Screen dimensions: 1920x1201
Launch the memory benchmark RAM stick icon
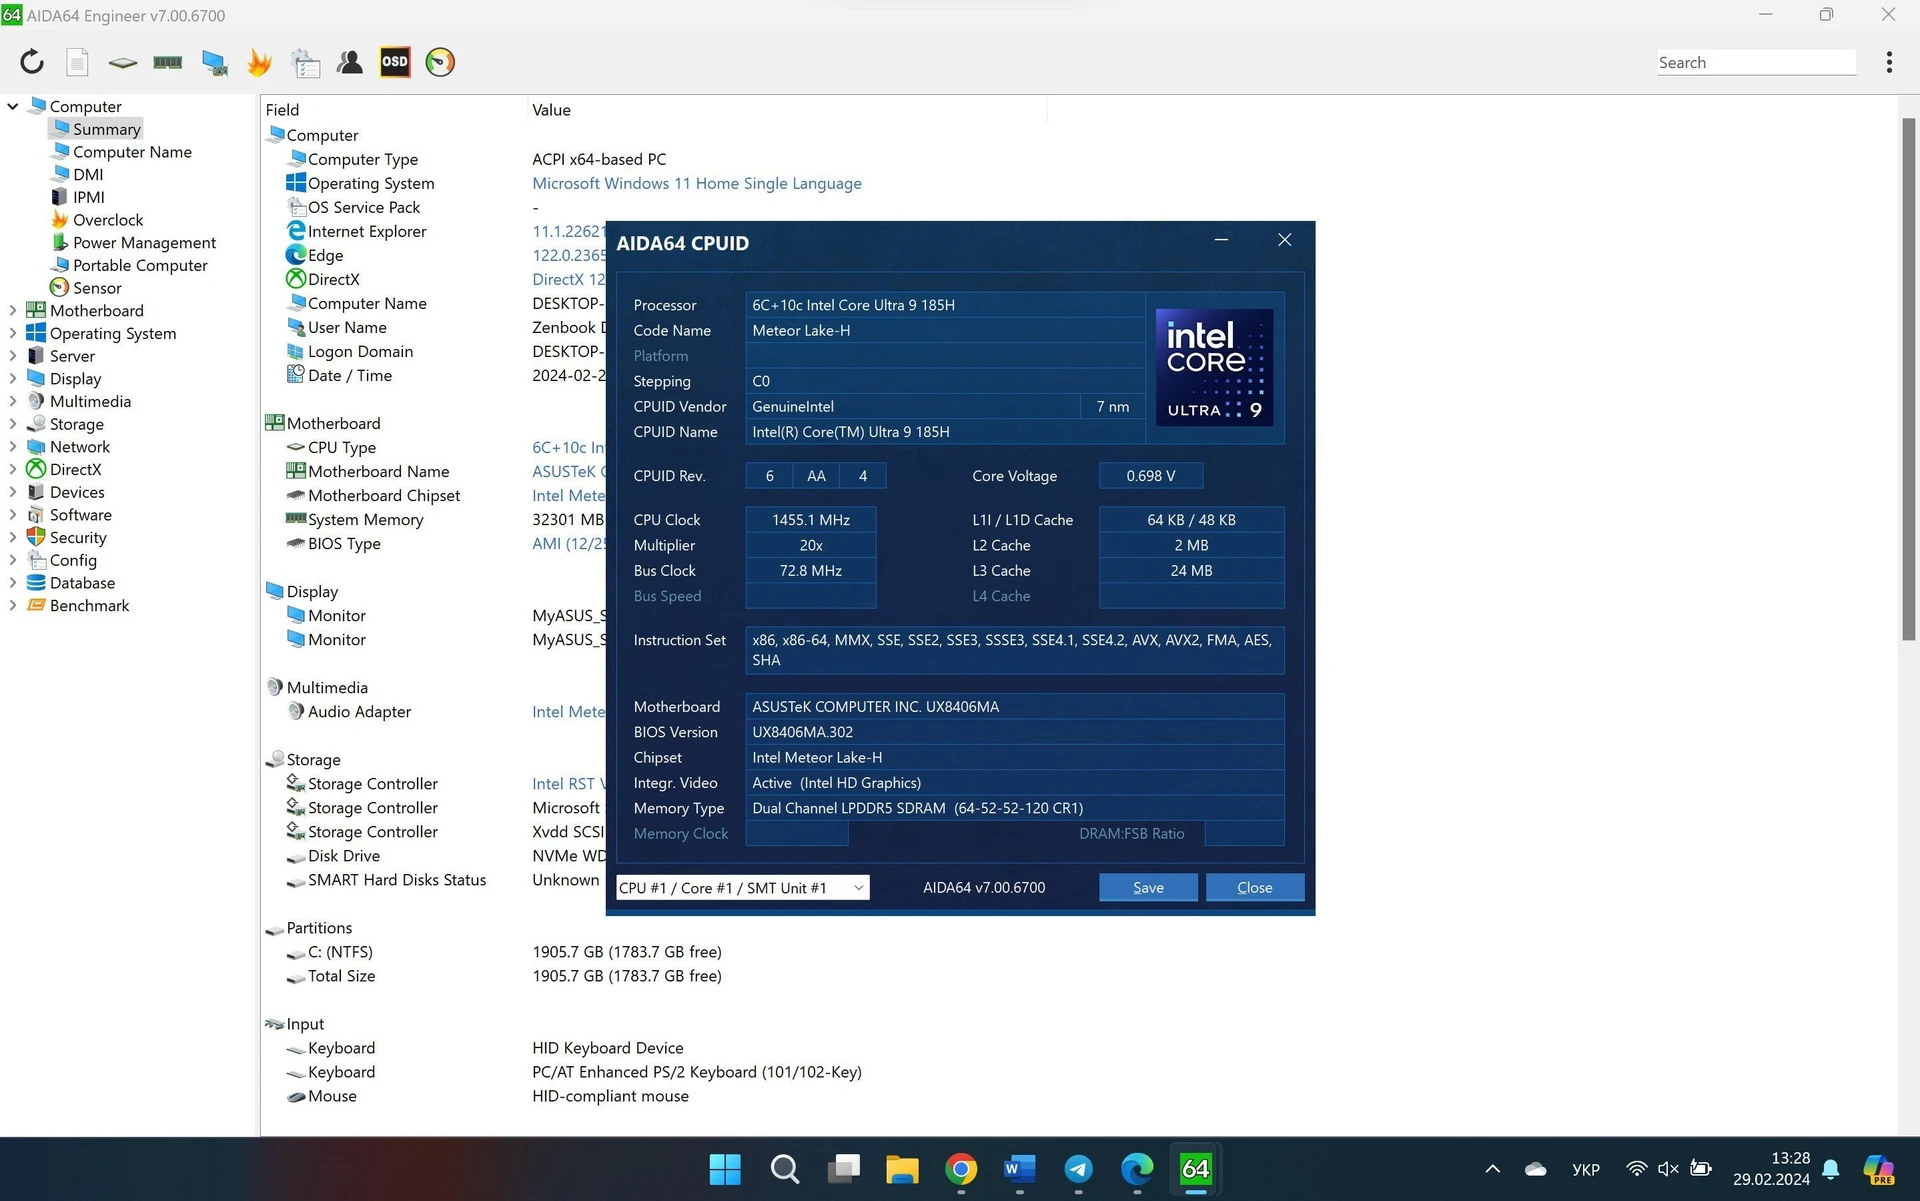[x=167, y=62]
